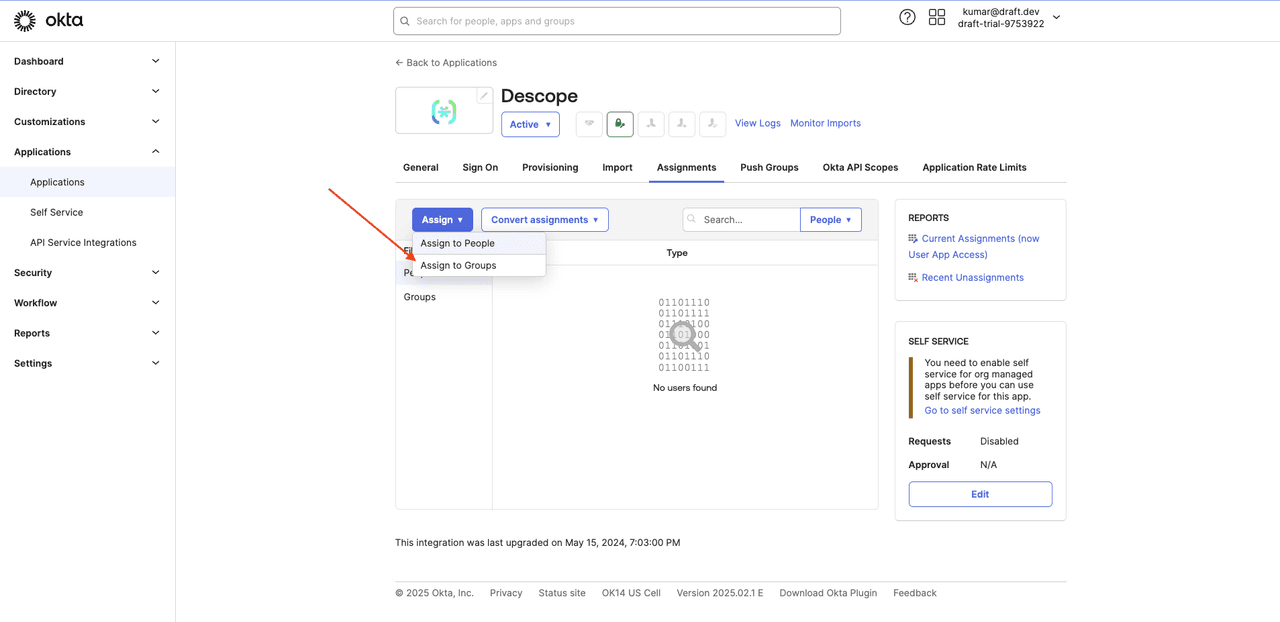1280x622 pixels.
Task: Open the Active status dropdown
Action: (530, 124)
